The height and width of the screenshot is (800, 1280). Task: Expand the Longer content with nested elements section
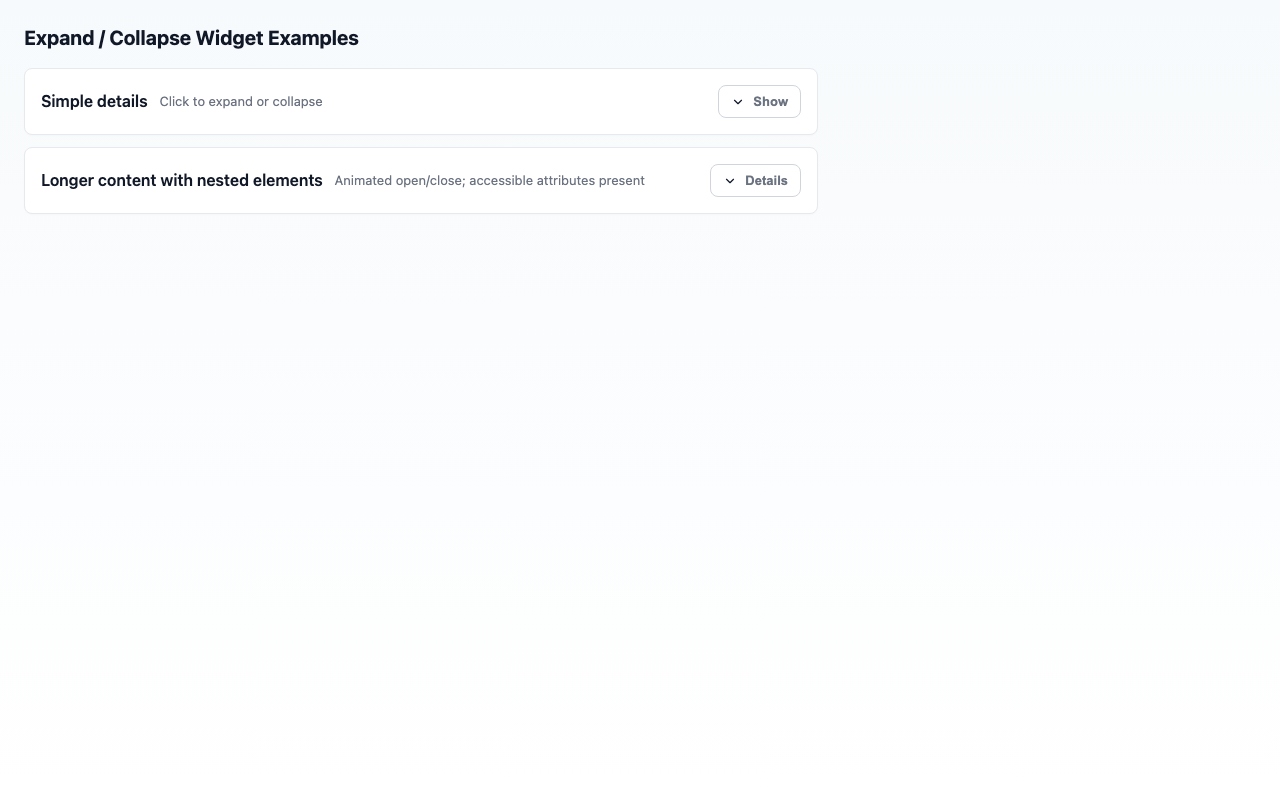(755, 180)
